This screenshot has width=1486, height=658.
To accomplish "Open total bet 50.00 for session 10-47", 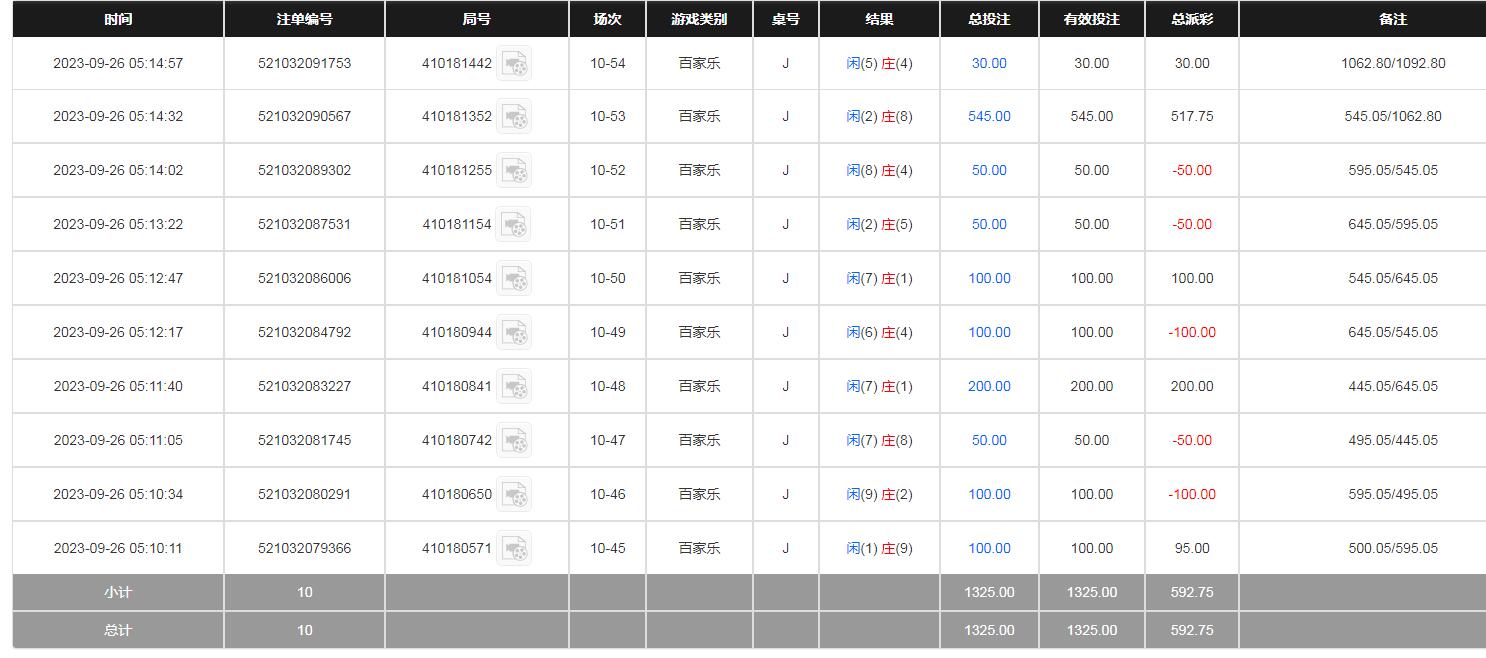I will 989,440.
